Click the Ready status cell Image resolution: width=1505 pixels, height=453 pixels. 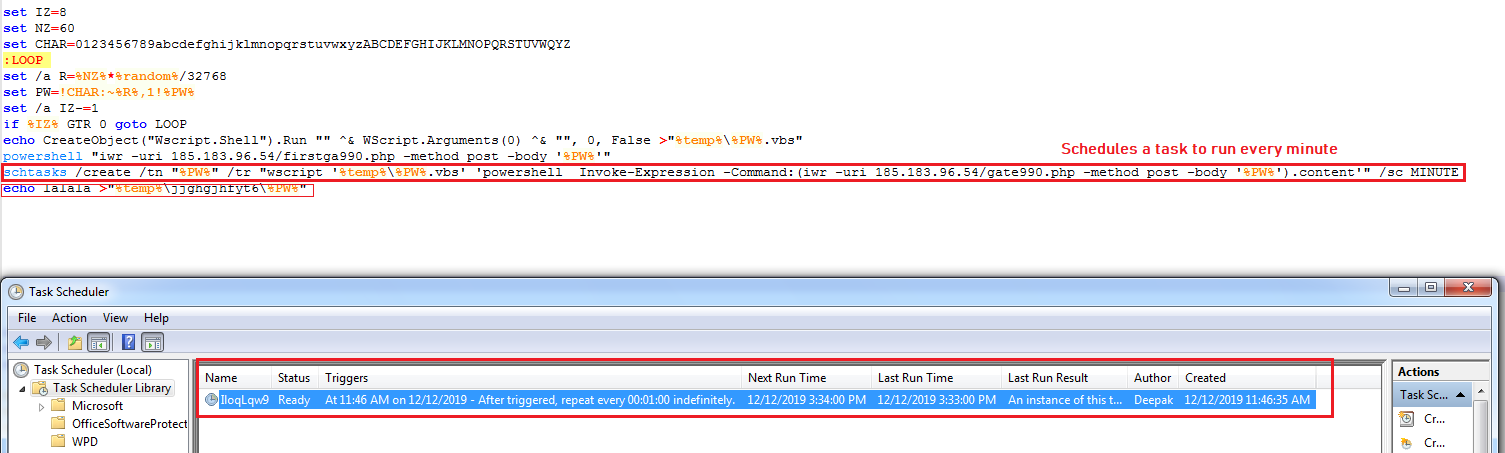pyautogui.click(x=295, y=399)
